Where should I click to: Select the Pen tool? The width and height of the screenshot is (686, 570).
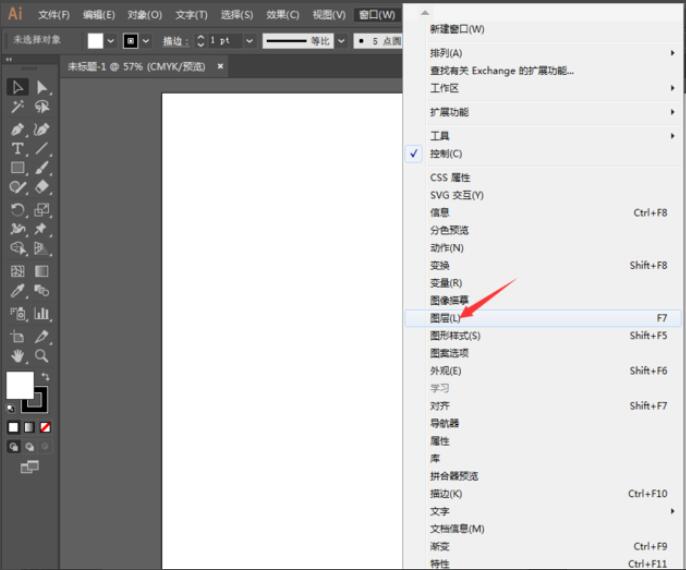click(x=18, y=129)
